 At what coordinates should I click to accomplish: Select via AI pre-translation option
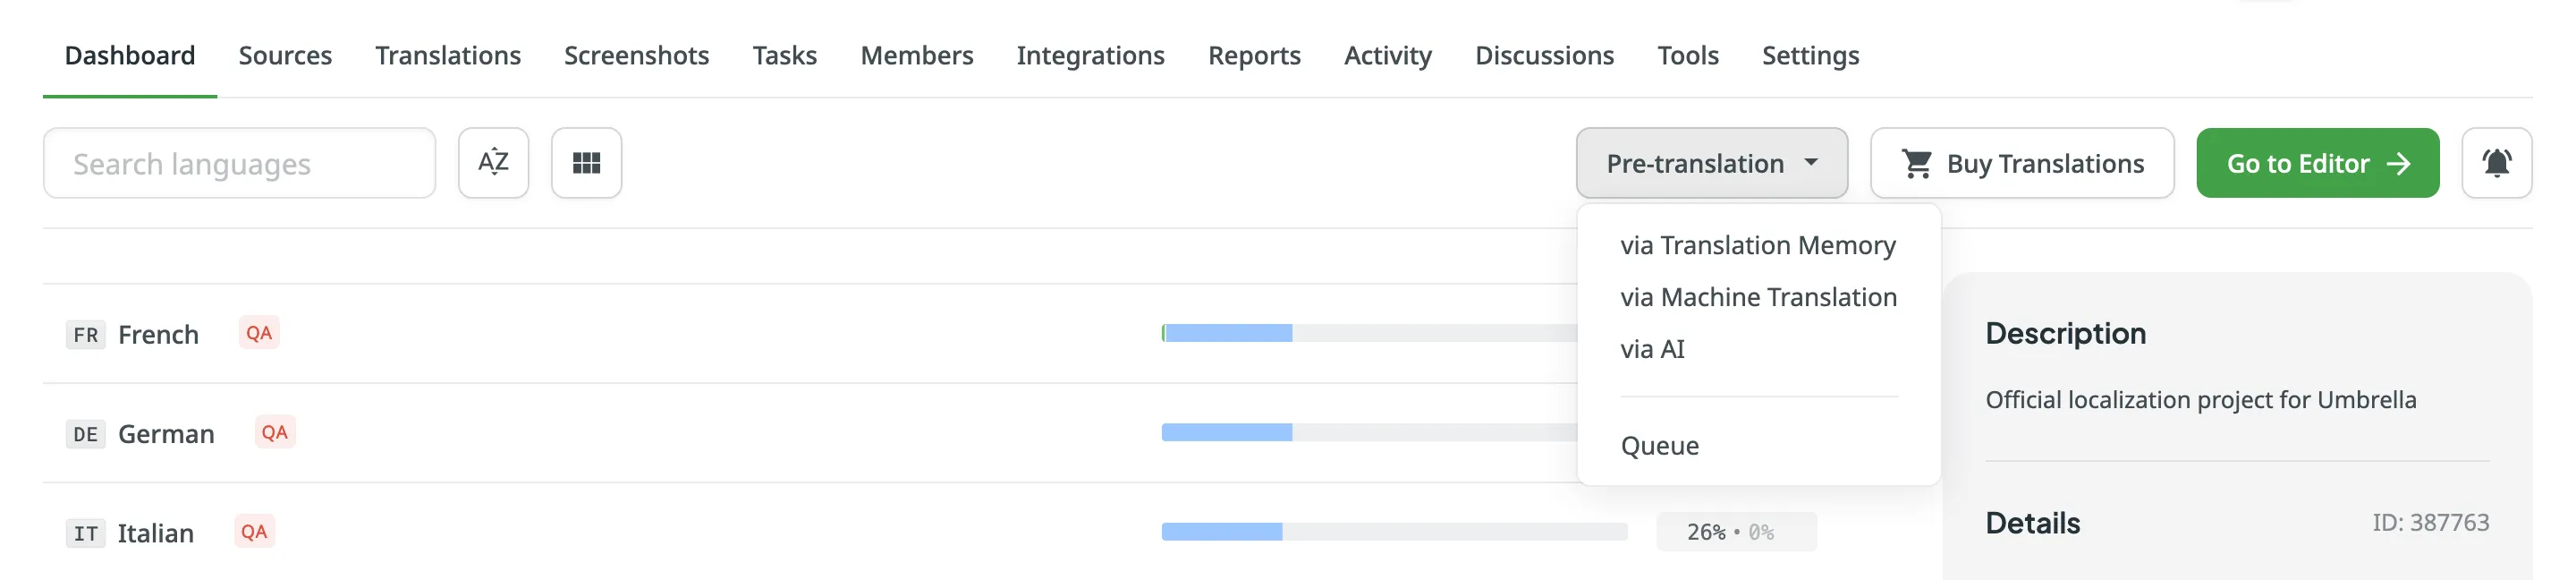click(x=1652, y=349)
